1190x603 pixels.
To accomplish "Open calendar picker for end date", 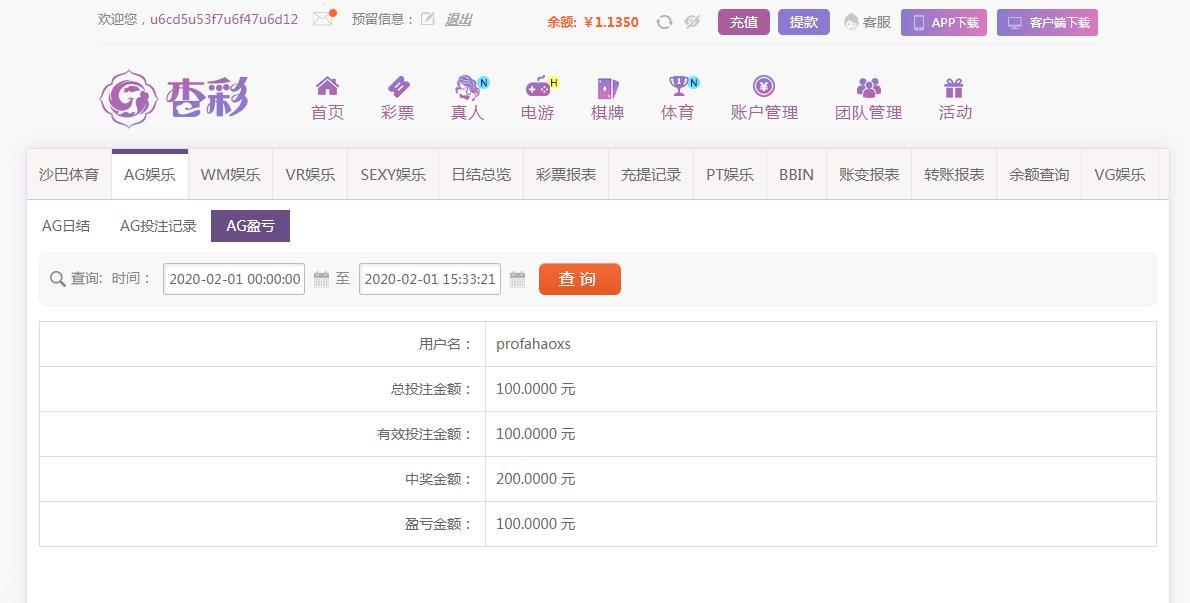I will tap(518, 279).
